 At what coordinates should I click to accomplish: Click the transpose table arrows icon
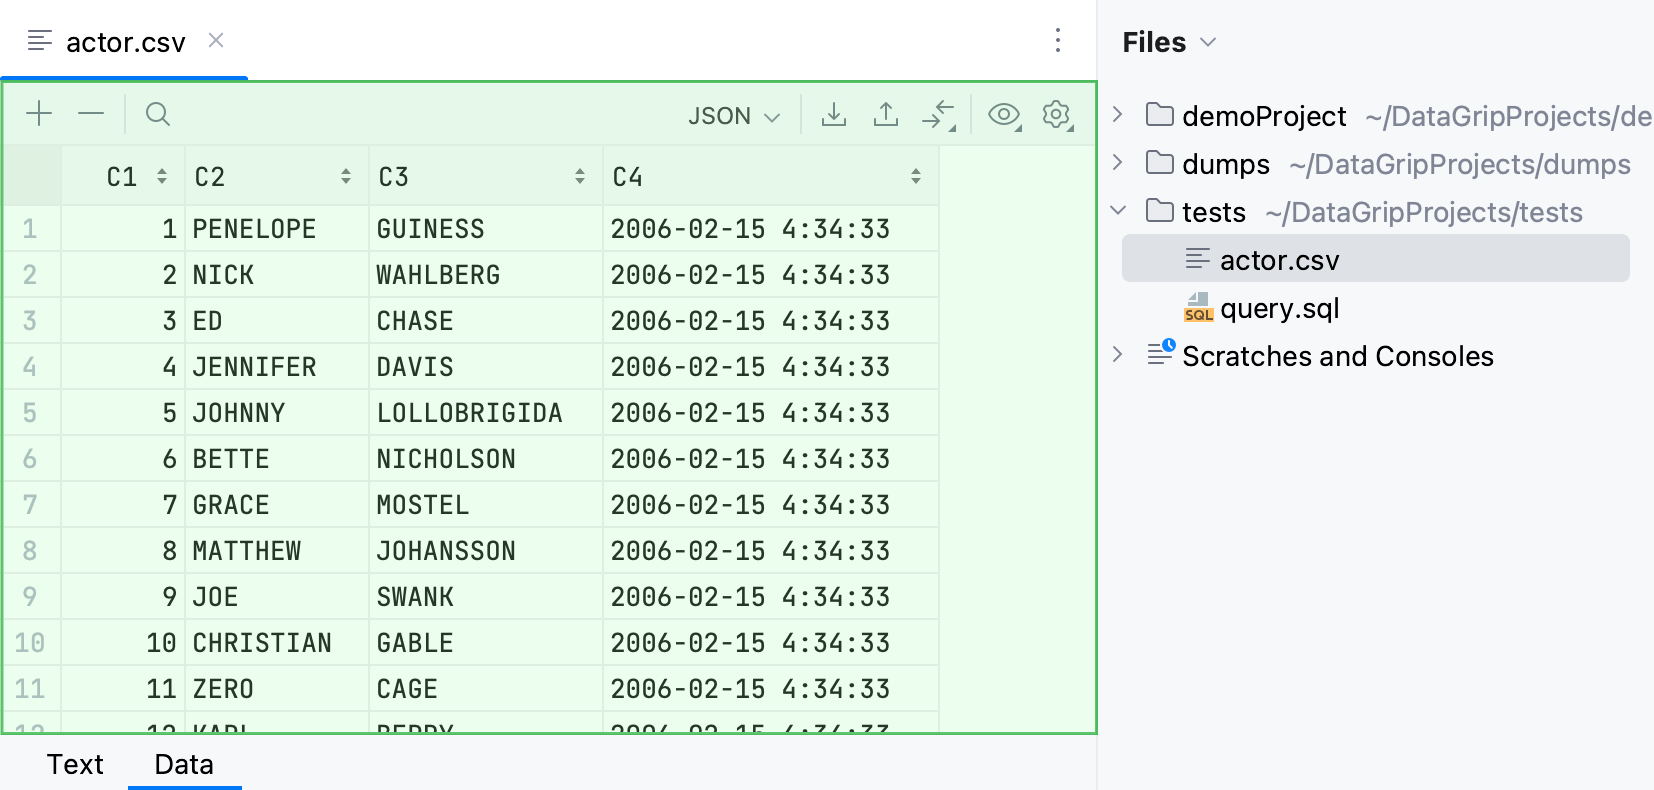[x=938, y=115]
